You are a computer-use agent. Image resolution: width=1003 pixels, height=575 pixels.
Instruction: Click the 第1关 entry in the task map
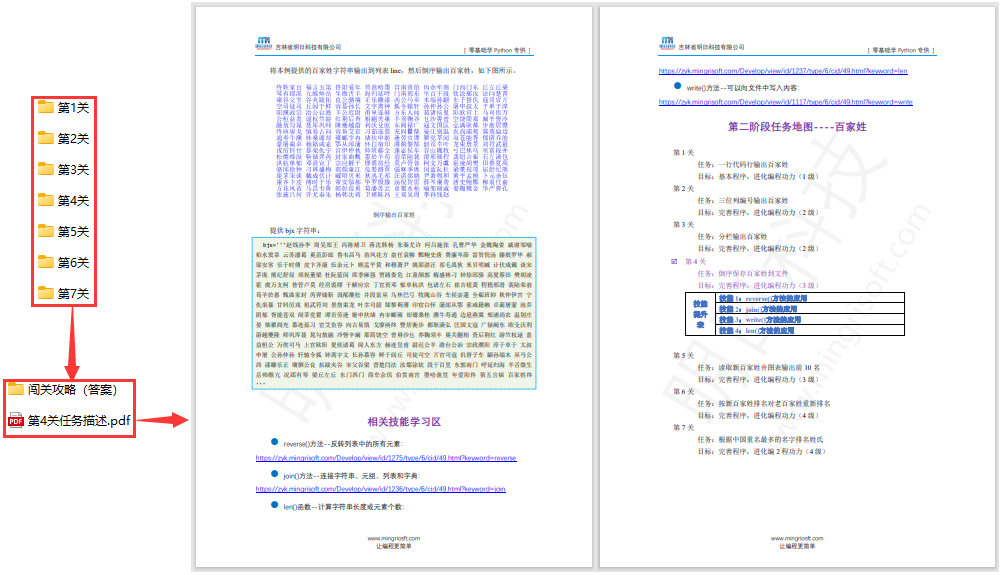[683, 153]
